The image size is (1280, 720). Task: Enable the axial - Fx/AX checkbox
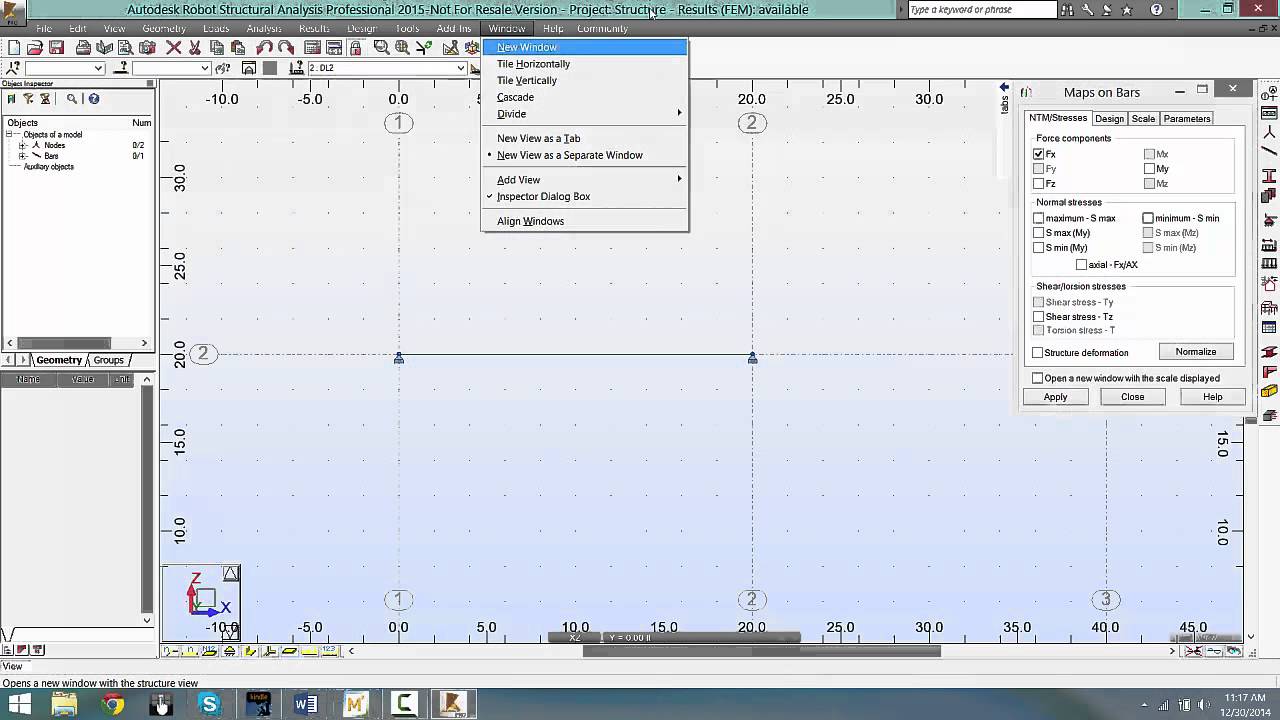[1081, 265]
